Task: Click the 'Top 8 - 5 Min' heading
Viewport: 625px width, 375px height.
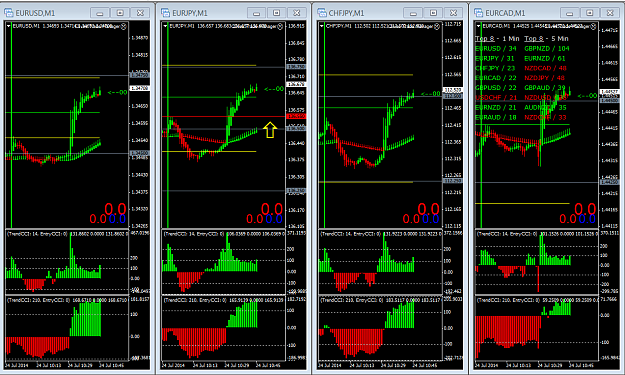Action: [546, 39]
